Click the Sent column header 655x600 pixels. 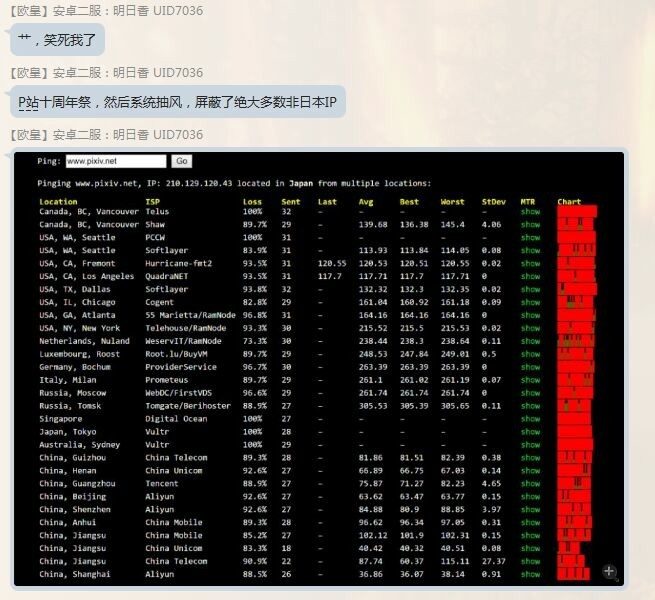pyautogui.click(x=291, y=202)
